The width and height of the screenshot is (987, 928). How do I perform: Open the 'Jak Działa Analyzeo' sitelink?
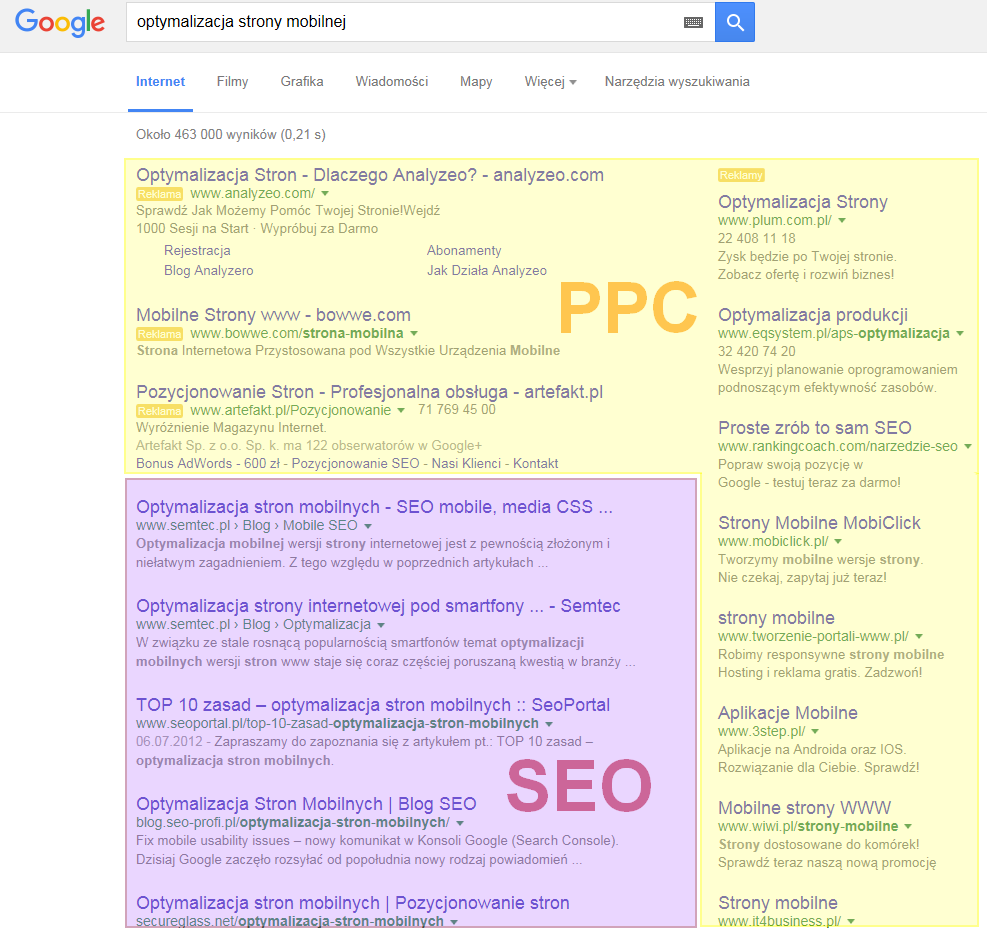487,270
